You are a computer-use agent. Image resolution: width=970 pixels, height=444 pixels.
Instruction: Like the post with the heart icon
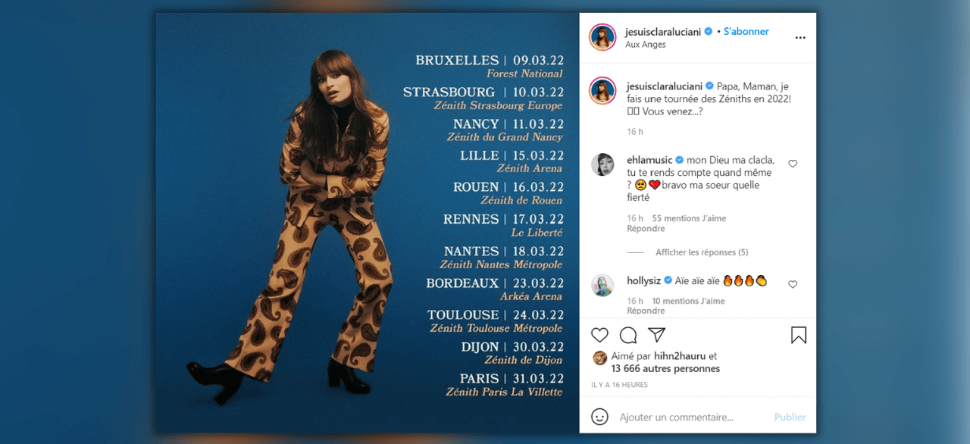[x=599, y=335]
